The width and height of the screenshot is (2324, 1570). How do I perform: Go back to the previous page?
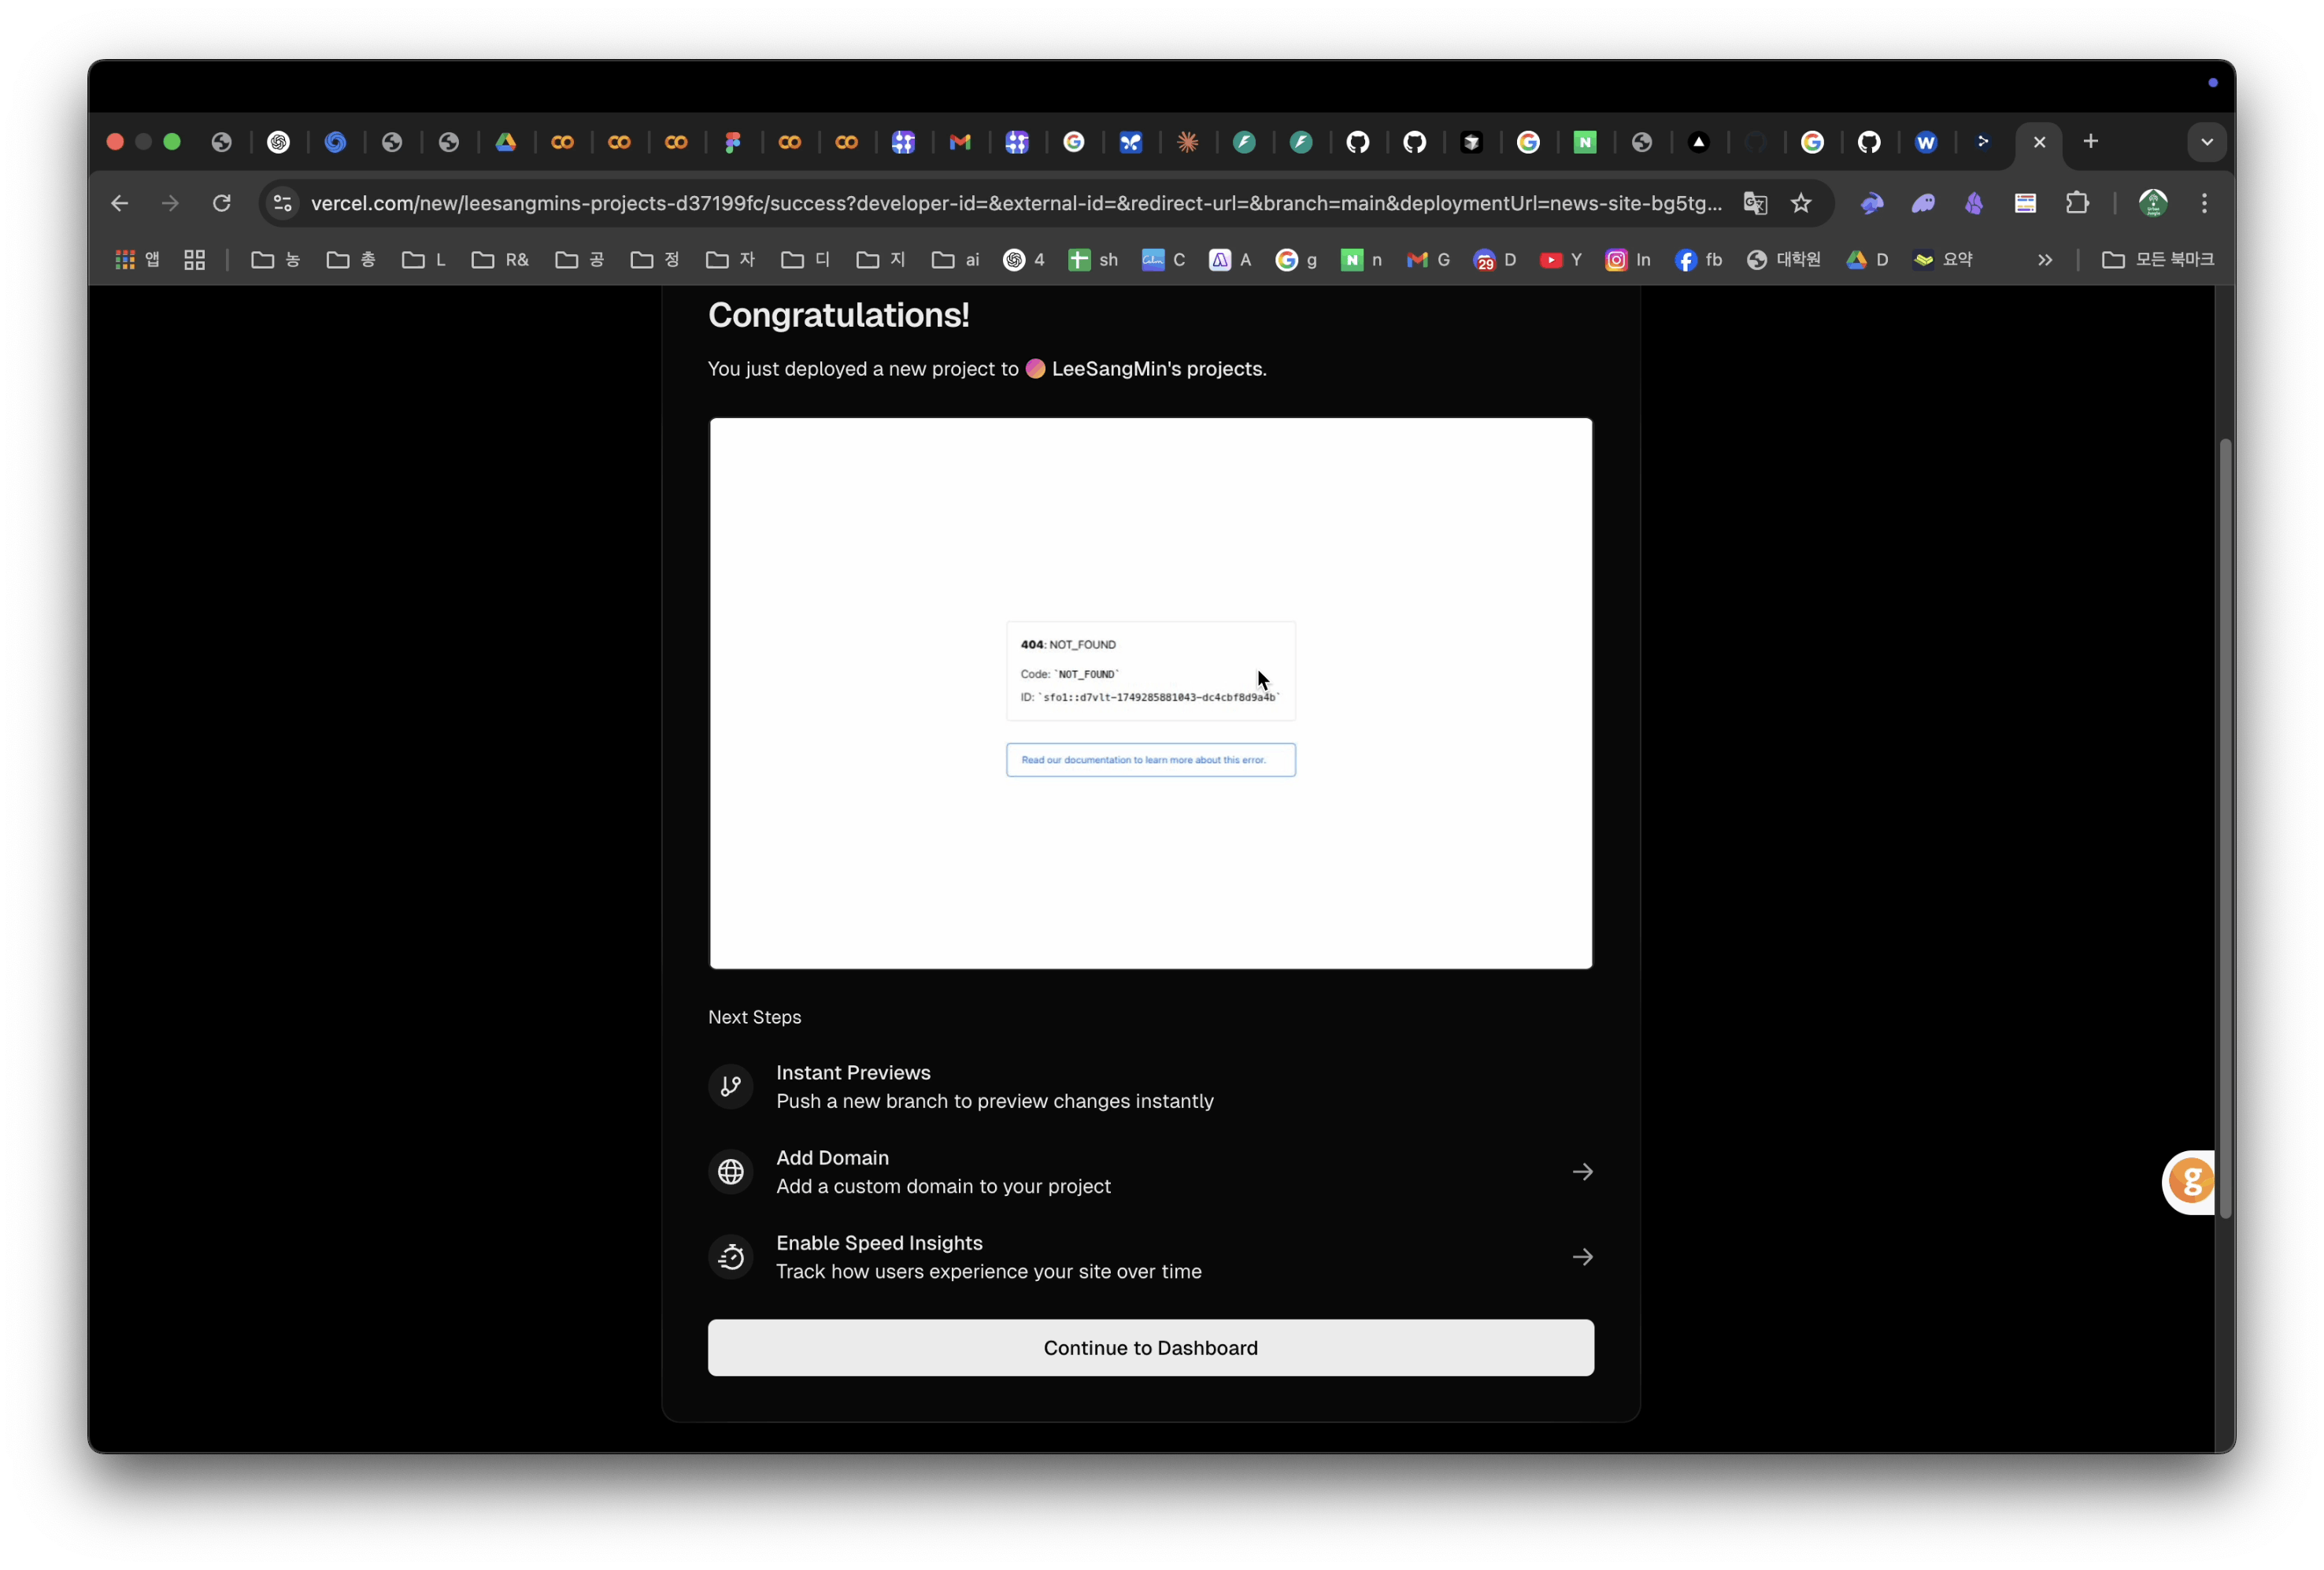point(119,203)
